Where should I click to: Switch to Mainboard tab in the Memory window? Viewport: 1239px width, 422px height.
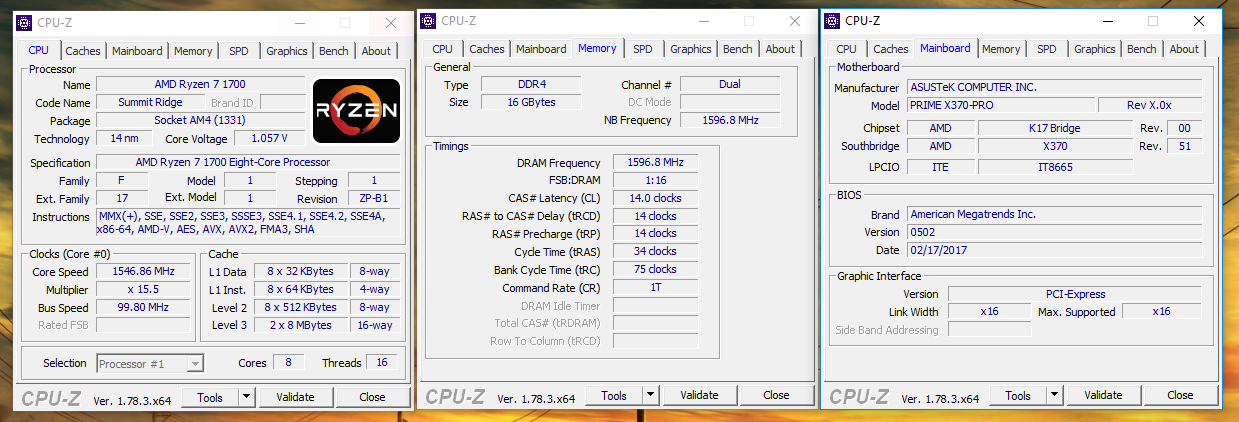(541, 49)
